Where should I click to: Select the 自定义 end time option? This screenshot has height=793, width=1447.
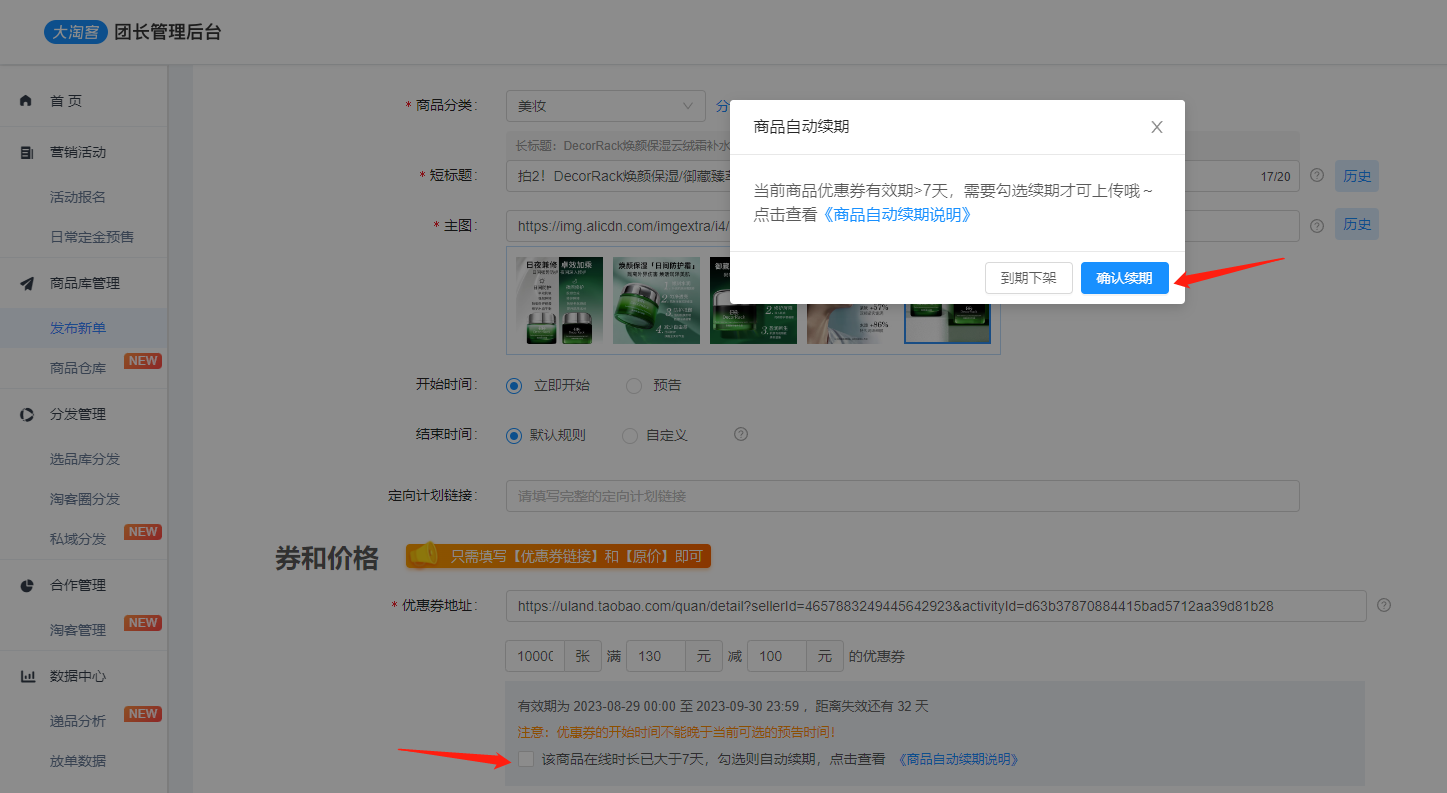(x=630, y=436)
